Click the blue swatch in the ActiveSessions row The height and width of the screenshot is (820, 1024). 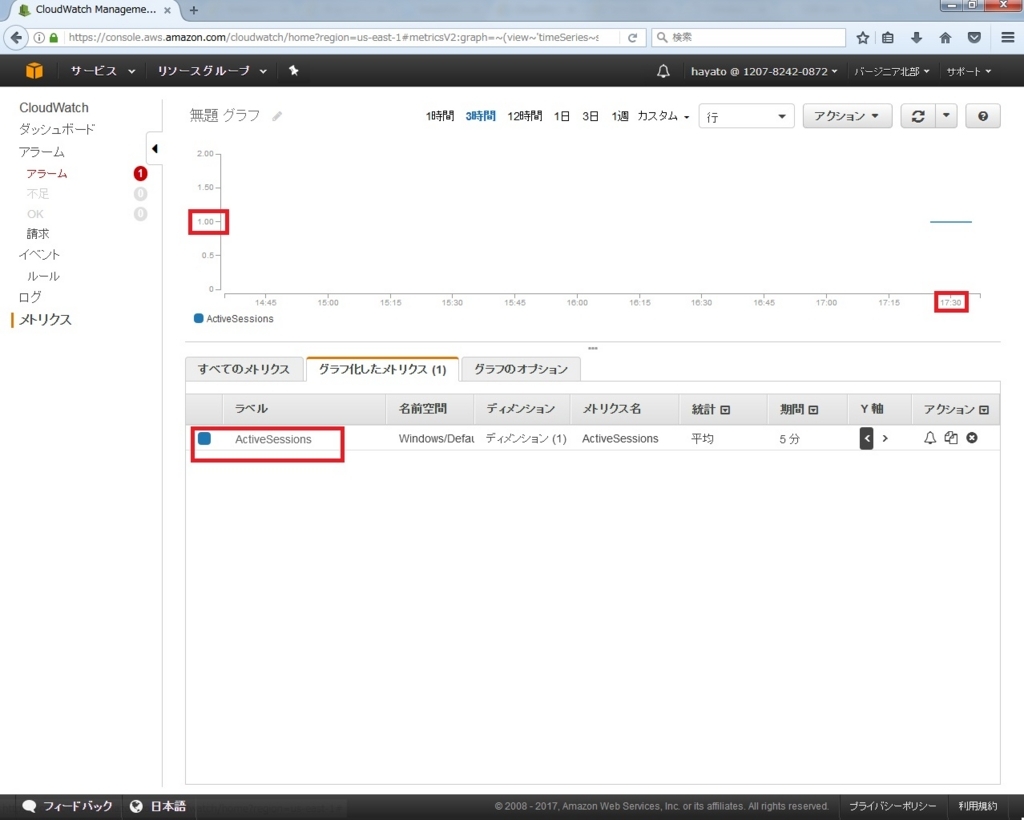point(204,438)
